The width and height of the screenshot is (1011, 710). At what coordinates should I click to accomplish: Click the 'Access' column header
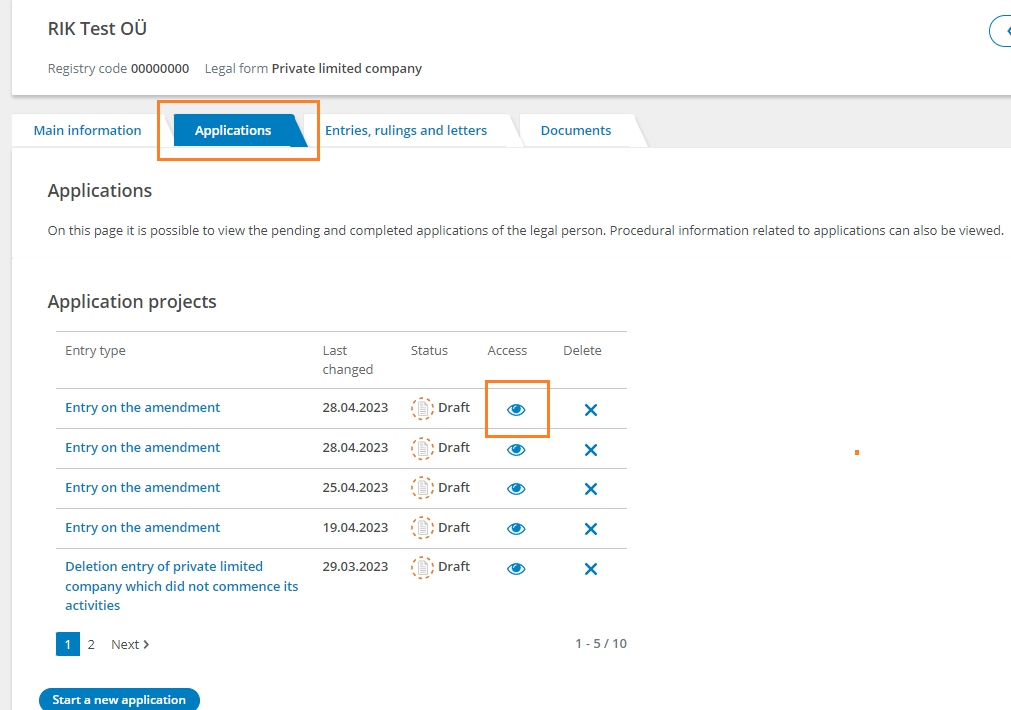tap(507, 351)
